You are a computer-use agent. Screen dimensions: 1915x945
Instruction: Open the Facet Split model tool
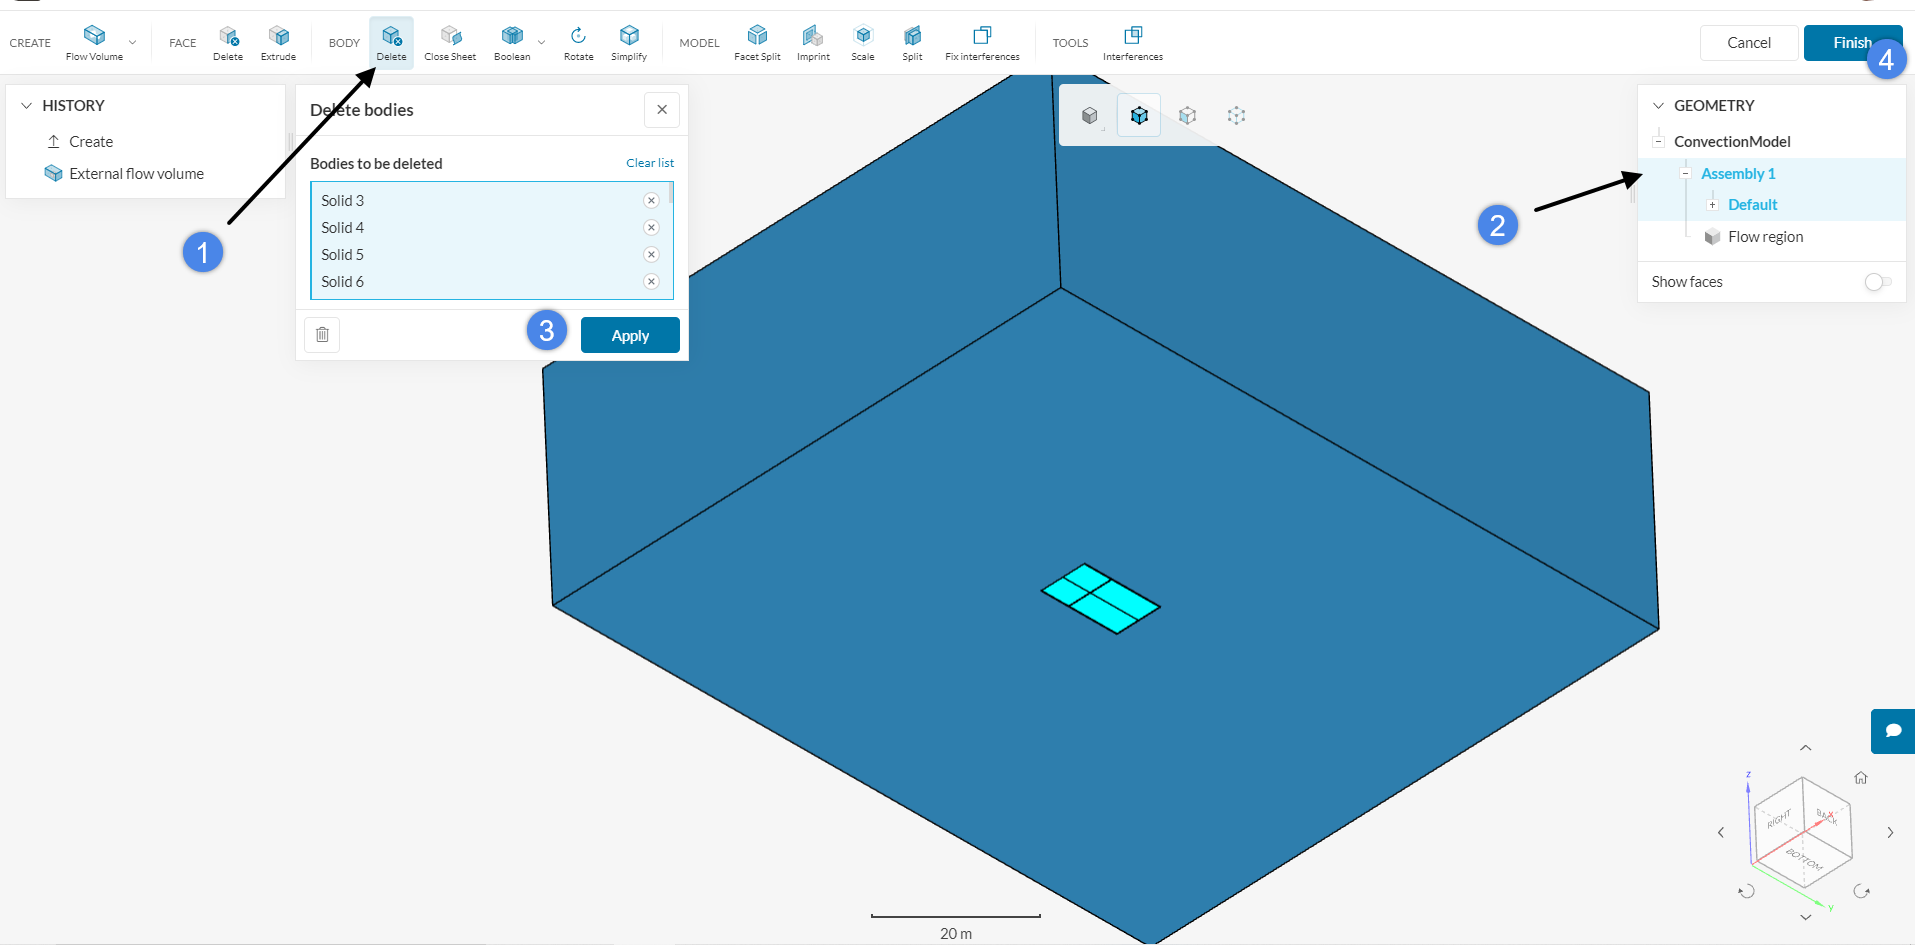[x=757, y=42]
